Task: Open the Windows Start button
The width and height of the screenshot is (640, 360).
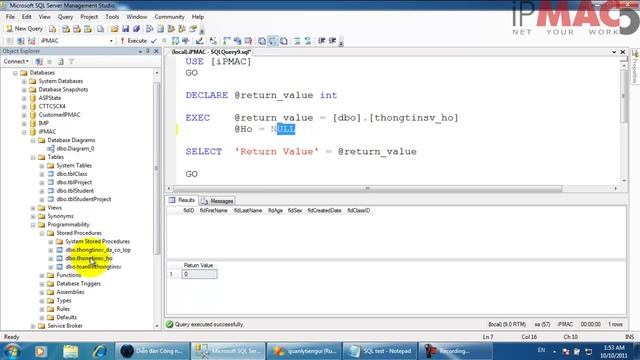Action: [12, 351]
